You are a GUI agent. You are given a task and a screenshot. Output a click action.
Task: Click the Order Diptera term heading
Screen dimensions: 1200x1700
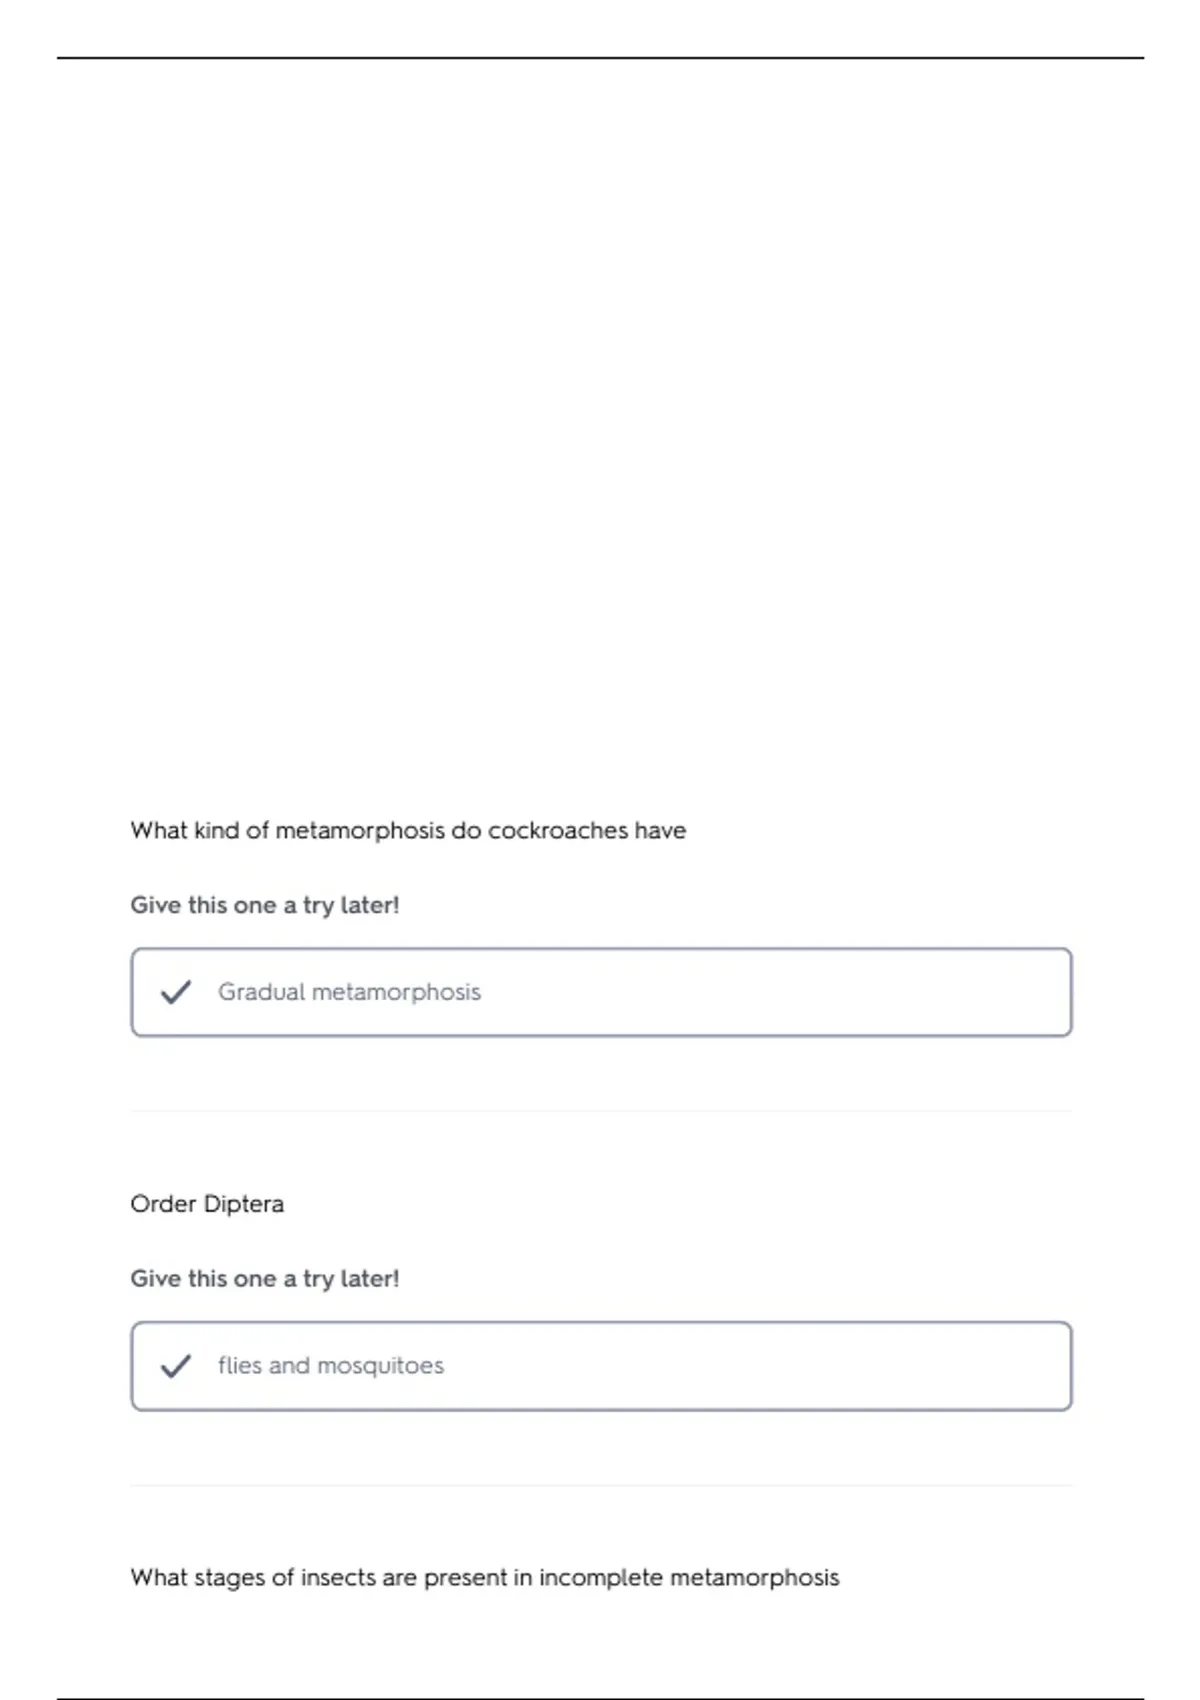point(207,1204)
